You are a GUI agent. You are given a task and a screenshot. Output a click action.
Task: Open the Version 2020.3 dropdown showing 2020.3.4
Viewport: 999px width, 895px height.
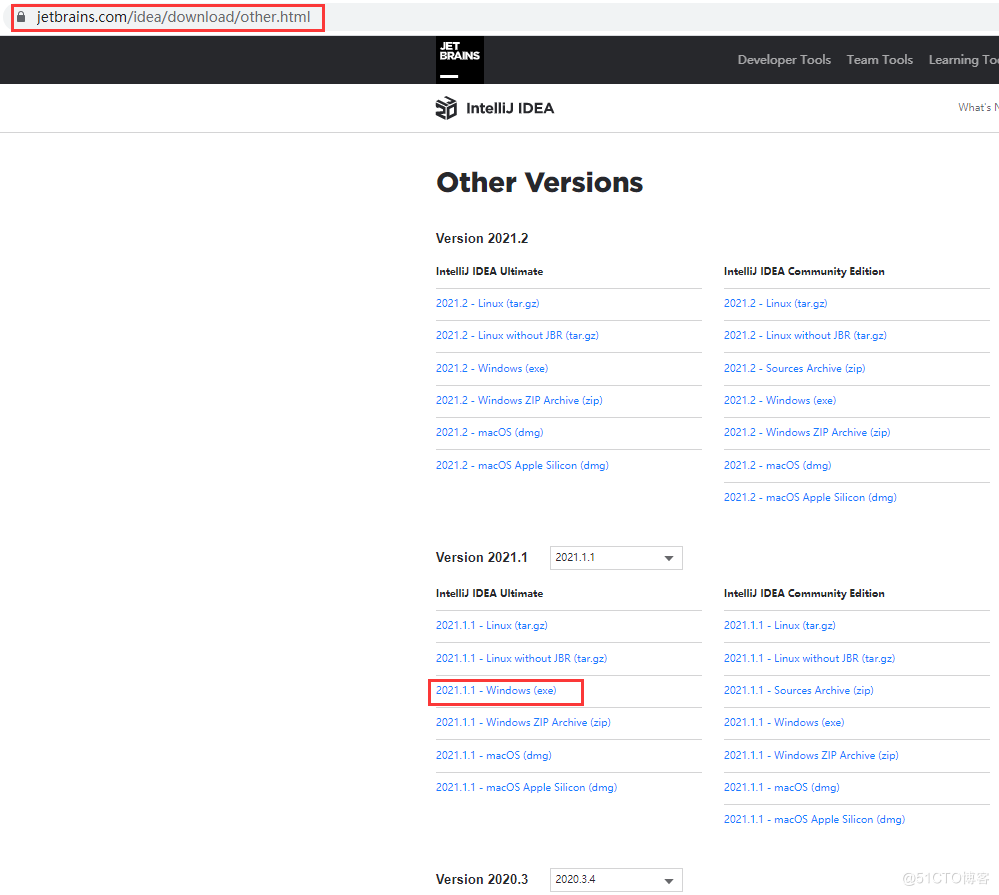pyautogui.click(x=616, y=880)
